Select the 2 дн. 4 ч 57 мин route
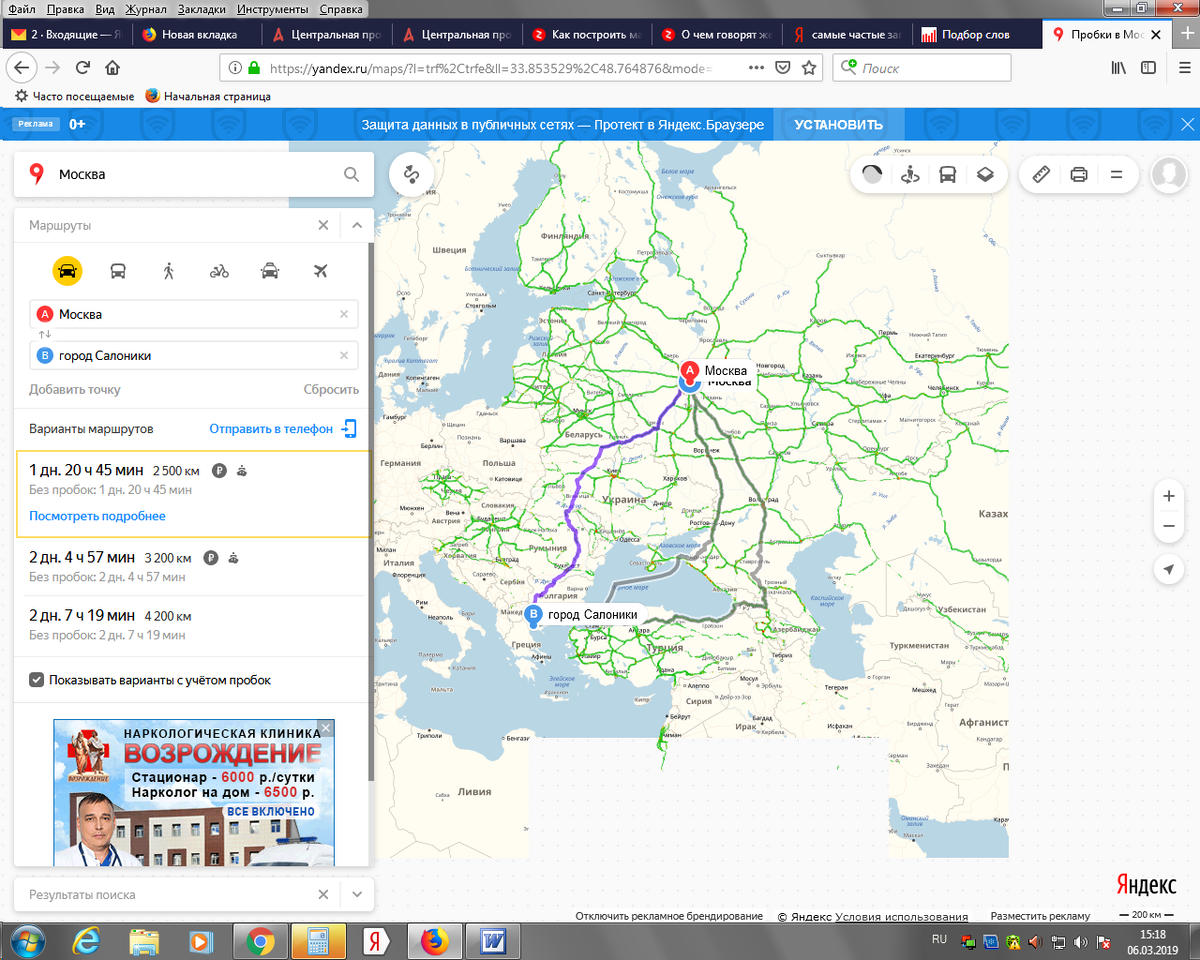 coord(192,566)
